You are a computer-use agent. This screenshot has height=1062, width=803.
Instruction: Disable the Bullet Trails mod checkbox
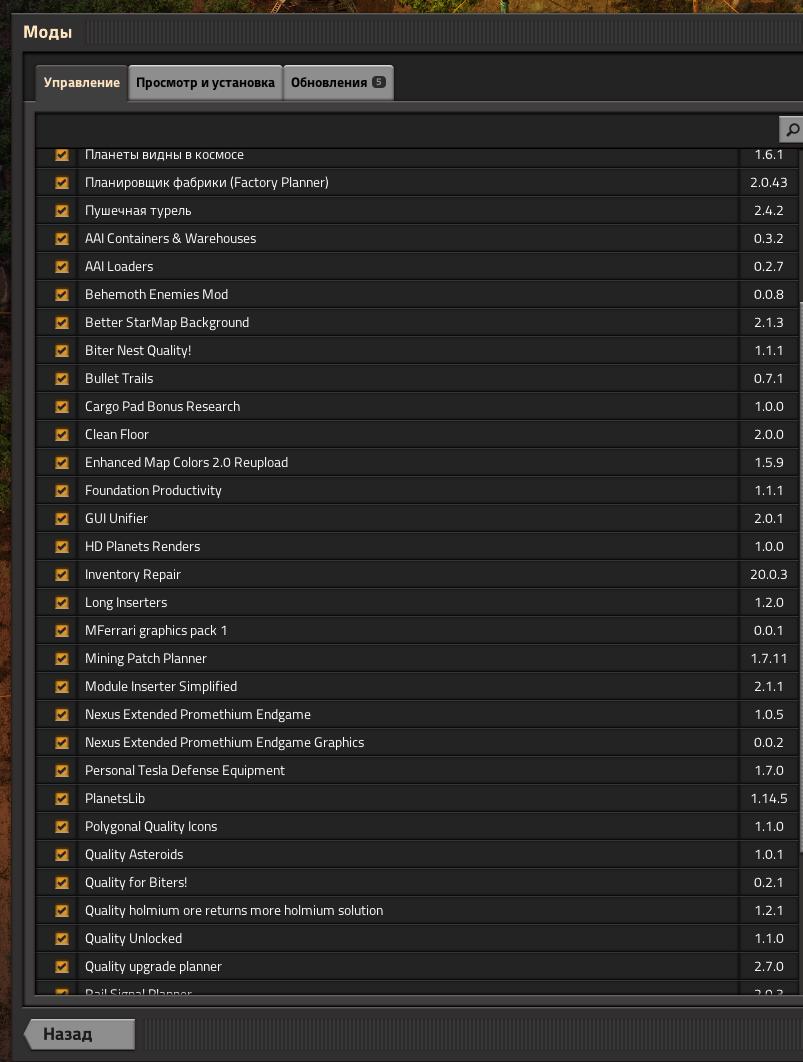(x=62, y=379)
